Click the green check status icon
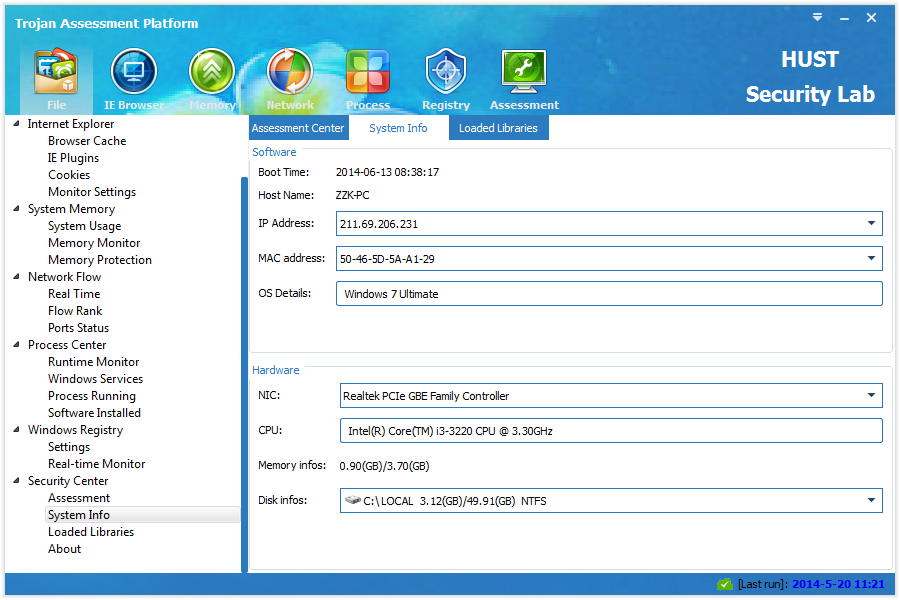Image resolution: width=900 pixels, height=600 pixels. tap(725, 584)
